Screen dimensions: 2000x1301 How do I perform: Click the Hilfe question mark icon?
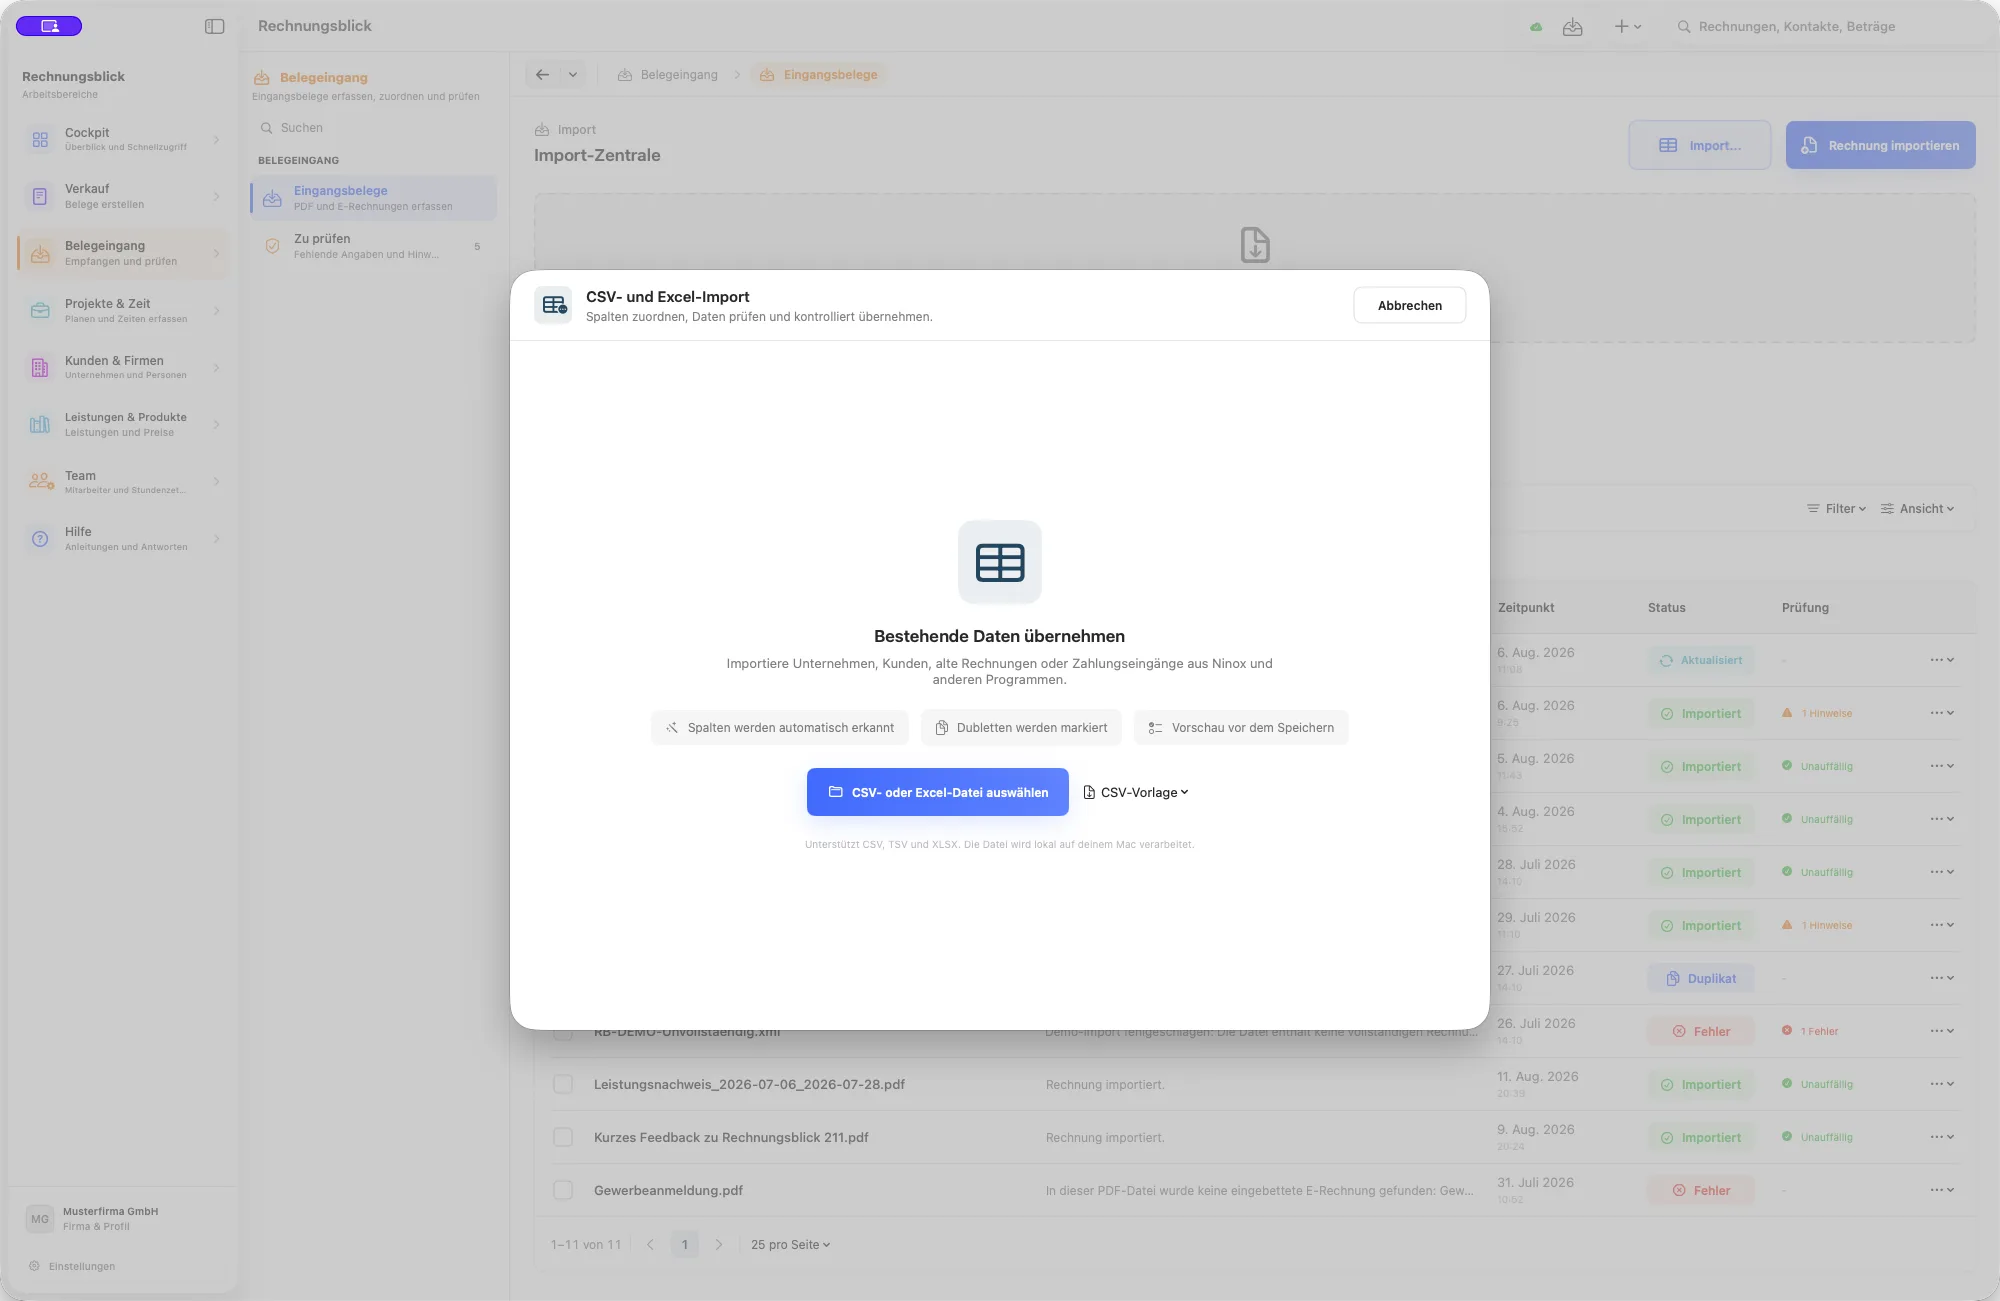point(40,539)
